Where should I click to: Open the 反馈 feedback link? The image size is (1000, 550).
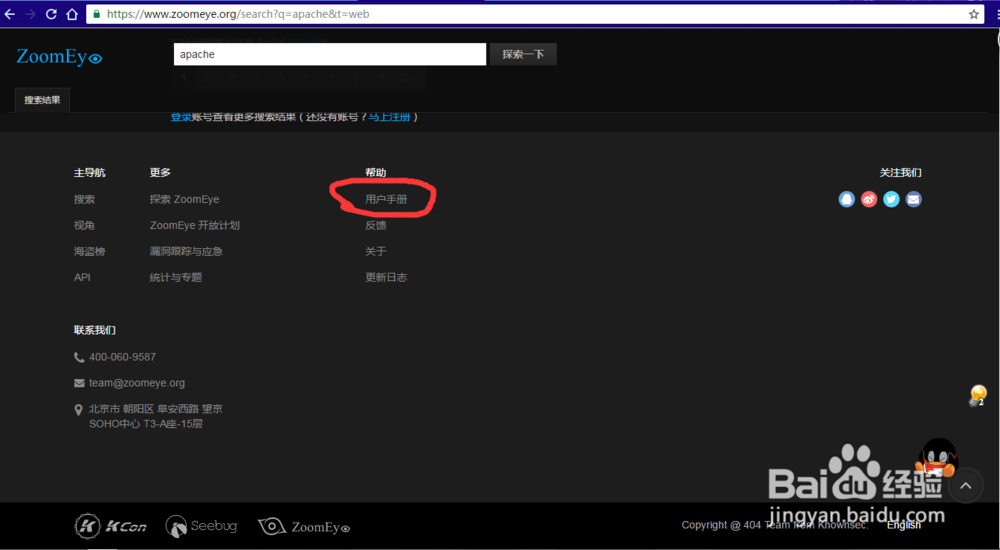tap(376, 225)
